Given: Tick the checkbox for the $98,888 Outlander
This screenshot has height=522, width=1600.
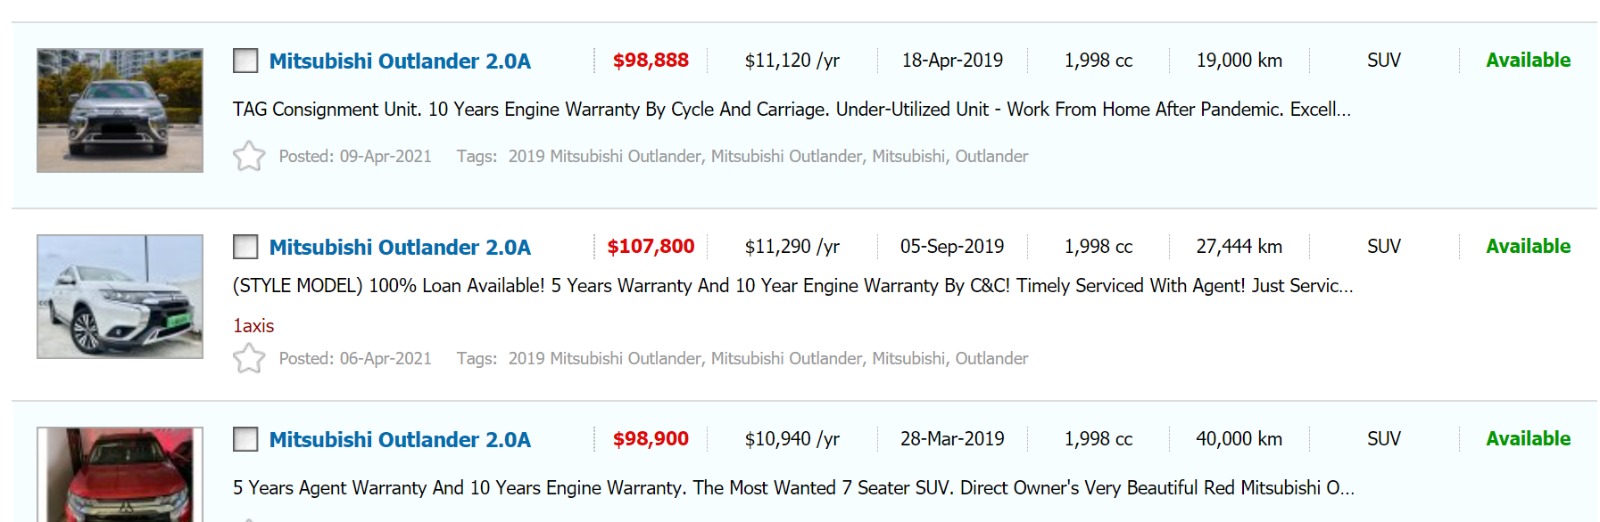Looking at the screenshot, I should tap(245, 61).
